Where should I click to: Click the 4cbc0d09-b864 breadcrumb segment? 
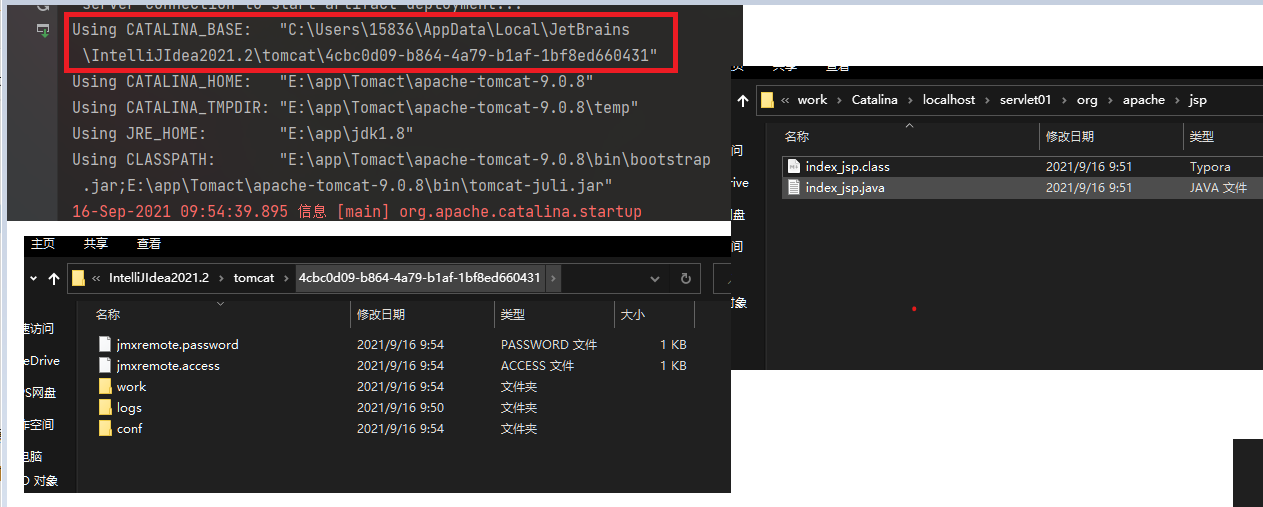pos(420,278)
